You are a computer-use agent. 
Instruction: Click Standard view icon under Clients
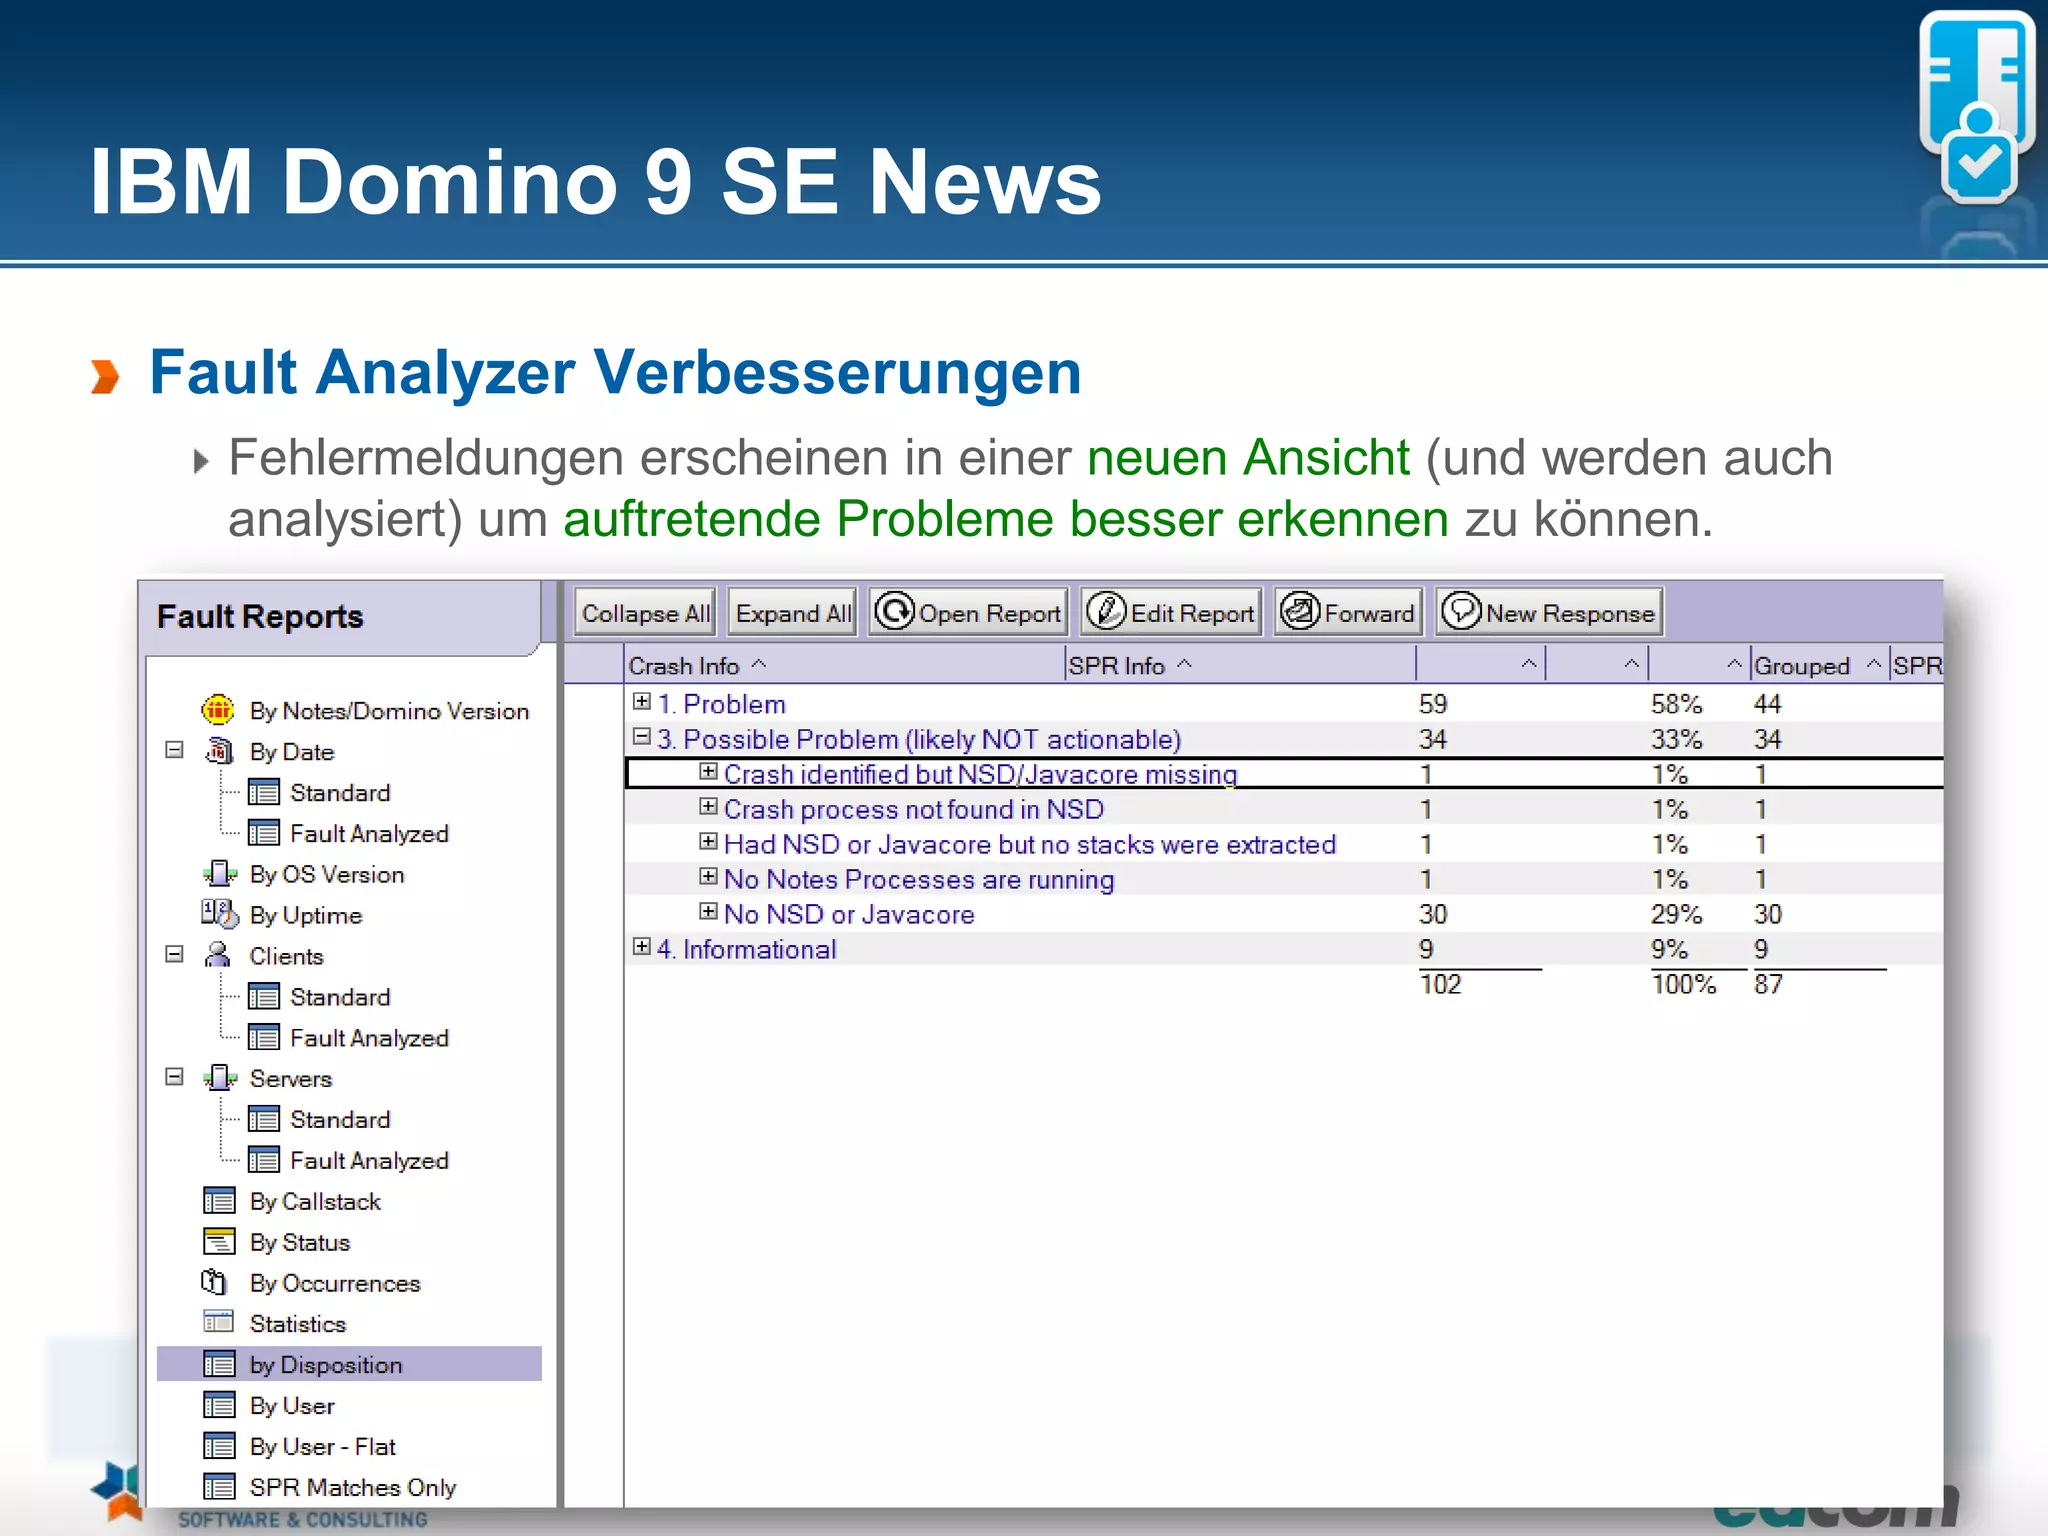tap(263, 996)
